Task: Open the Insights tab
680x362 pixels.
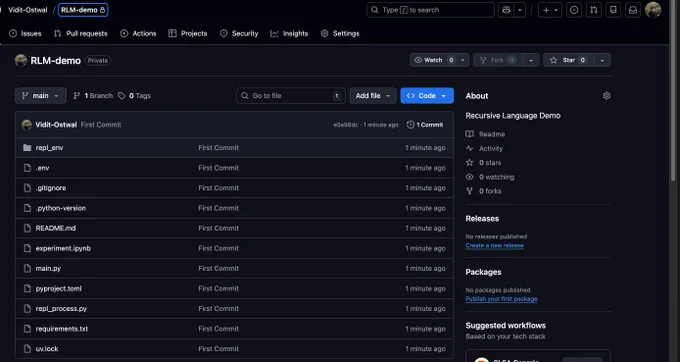Action: click(289, 33)
